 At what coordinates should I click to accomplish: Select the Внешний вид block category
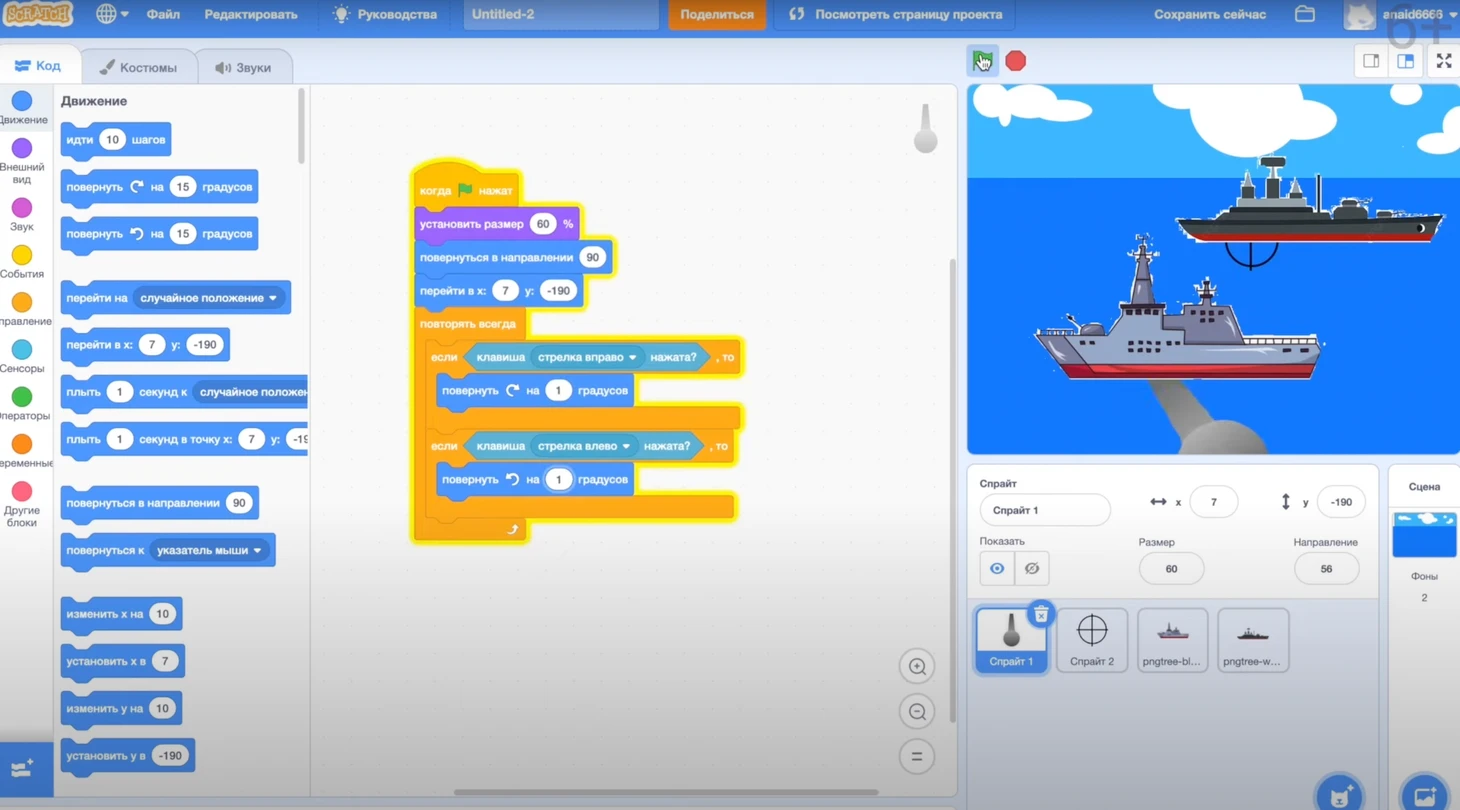click(x=22, y=161)
